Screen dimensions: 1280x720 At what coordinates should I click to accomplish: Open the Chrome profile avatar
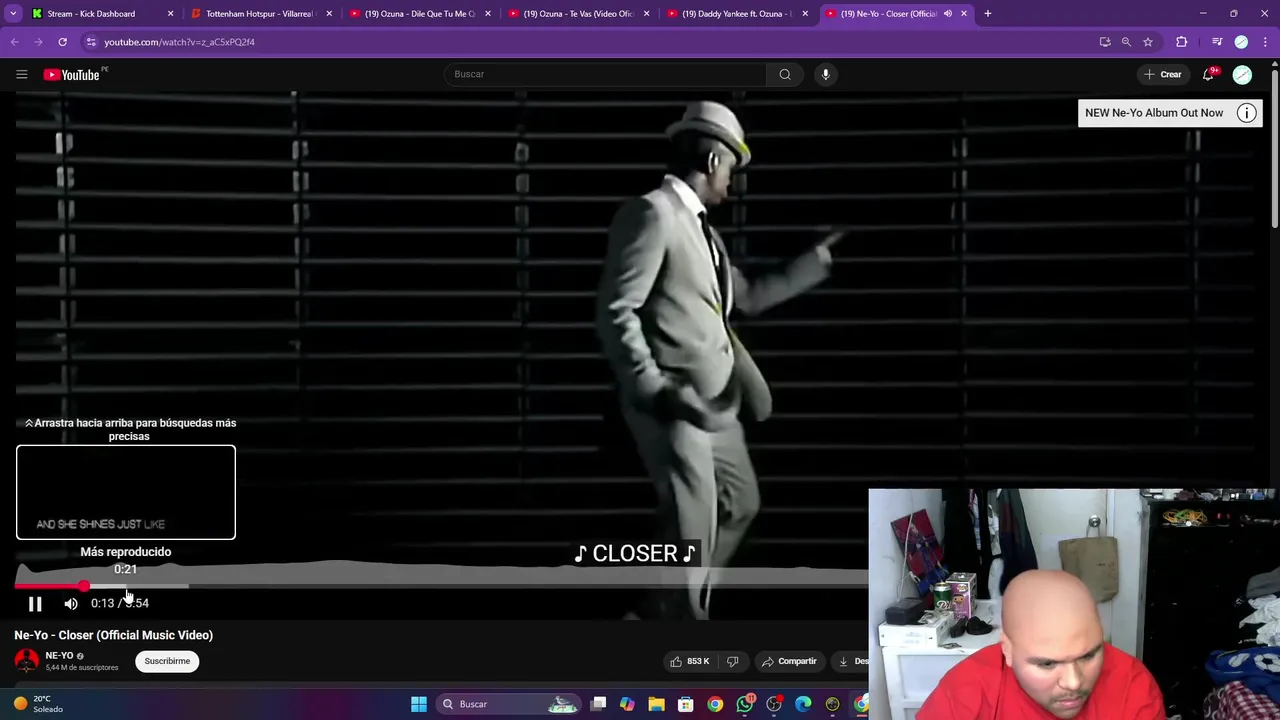coord(1241,42)
